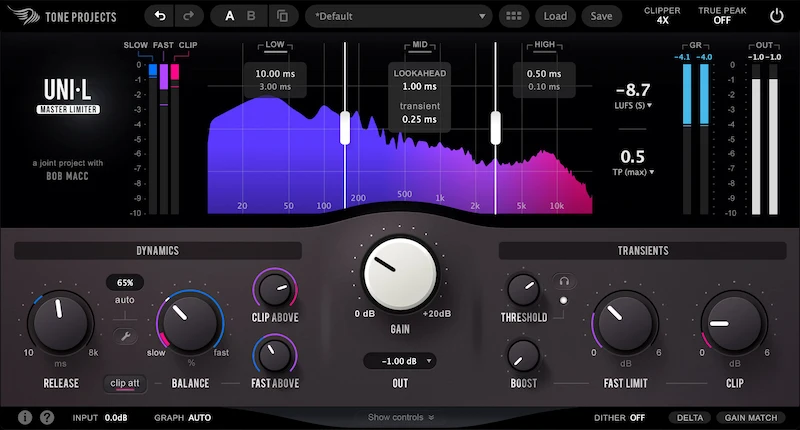Click the THRESHOLD knob
Viewport: 800px width, 430px height.
tap(523, 289)
